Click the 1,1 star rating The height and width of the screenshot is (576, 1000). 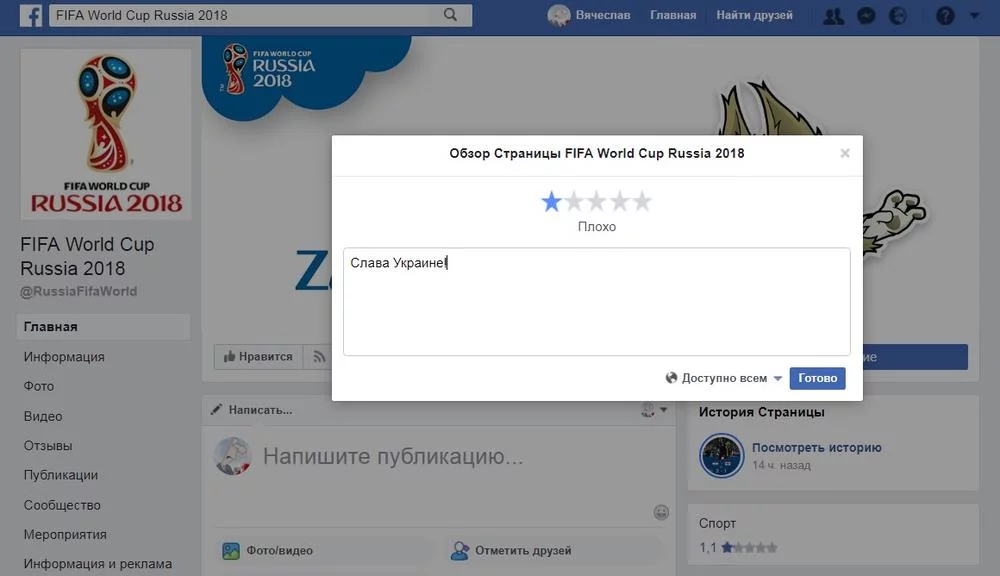click(738, 547)
